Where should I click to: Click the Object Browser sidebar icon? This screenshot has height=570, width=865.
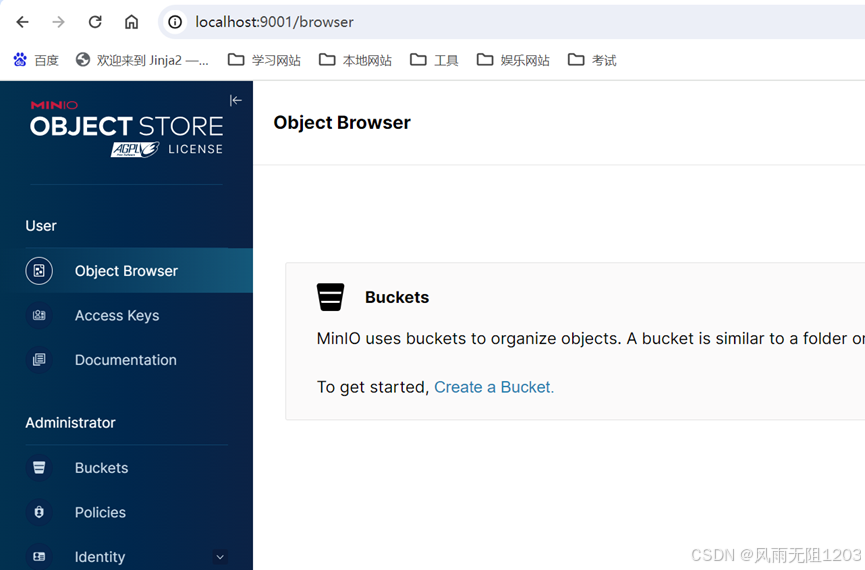[x=39, y=271]
